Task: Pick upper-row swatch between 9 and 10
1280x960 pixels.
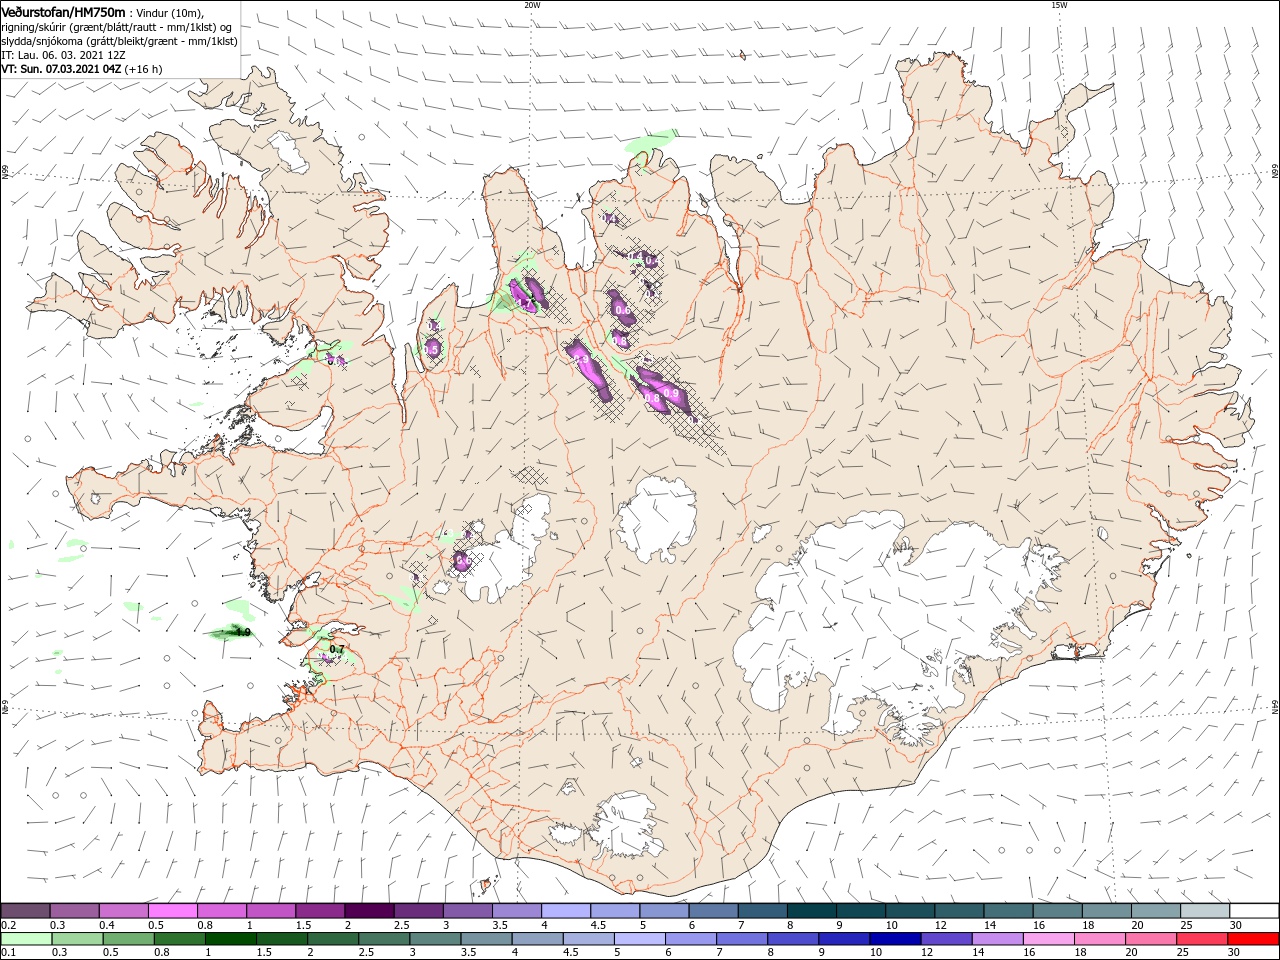Action: click(x=862, y=910)
